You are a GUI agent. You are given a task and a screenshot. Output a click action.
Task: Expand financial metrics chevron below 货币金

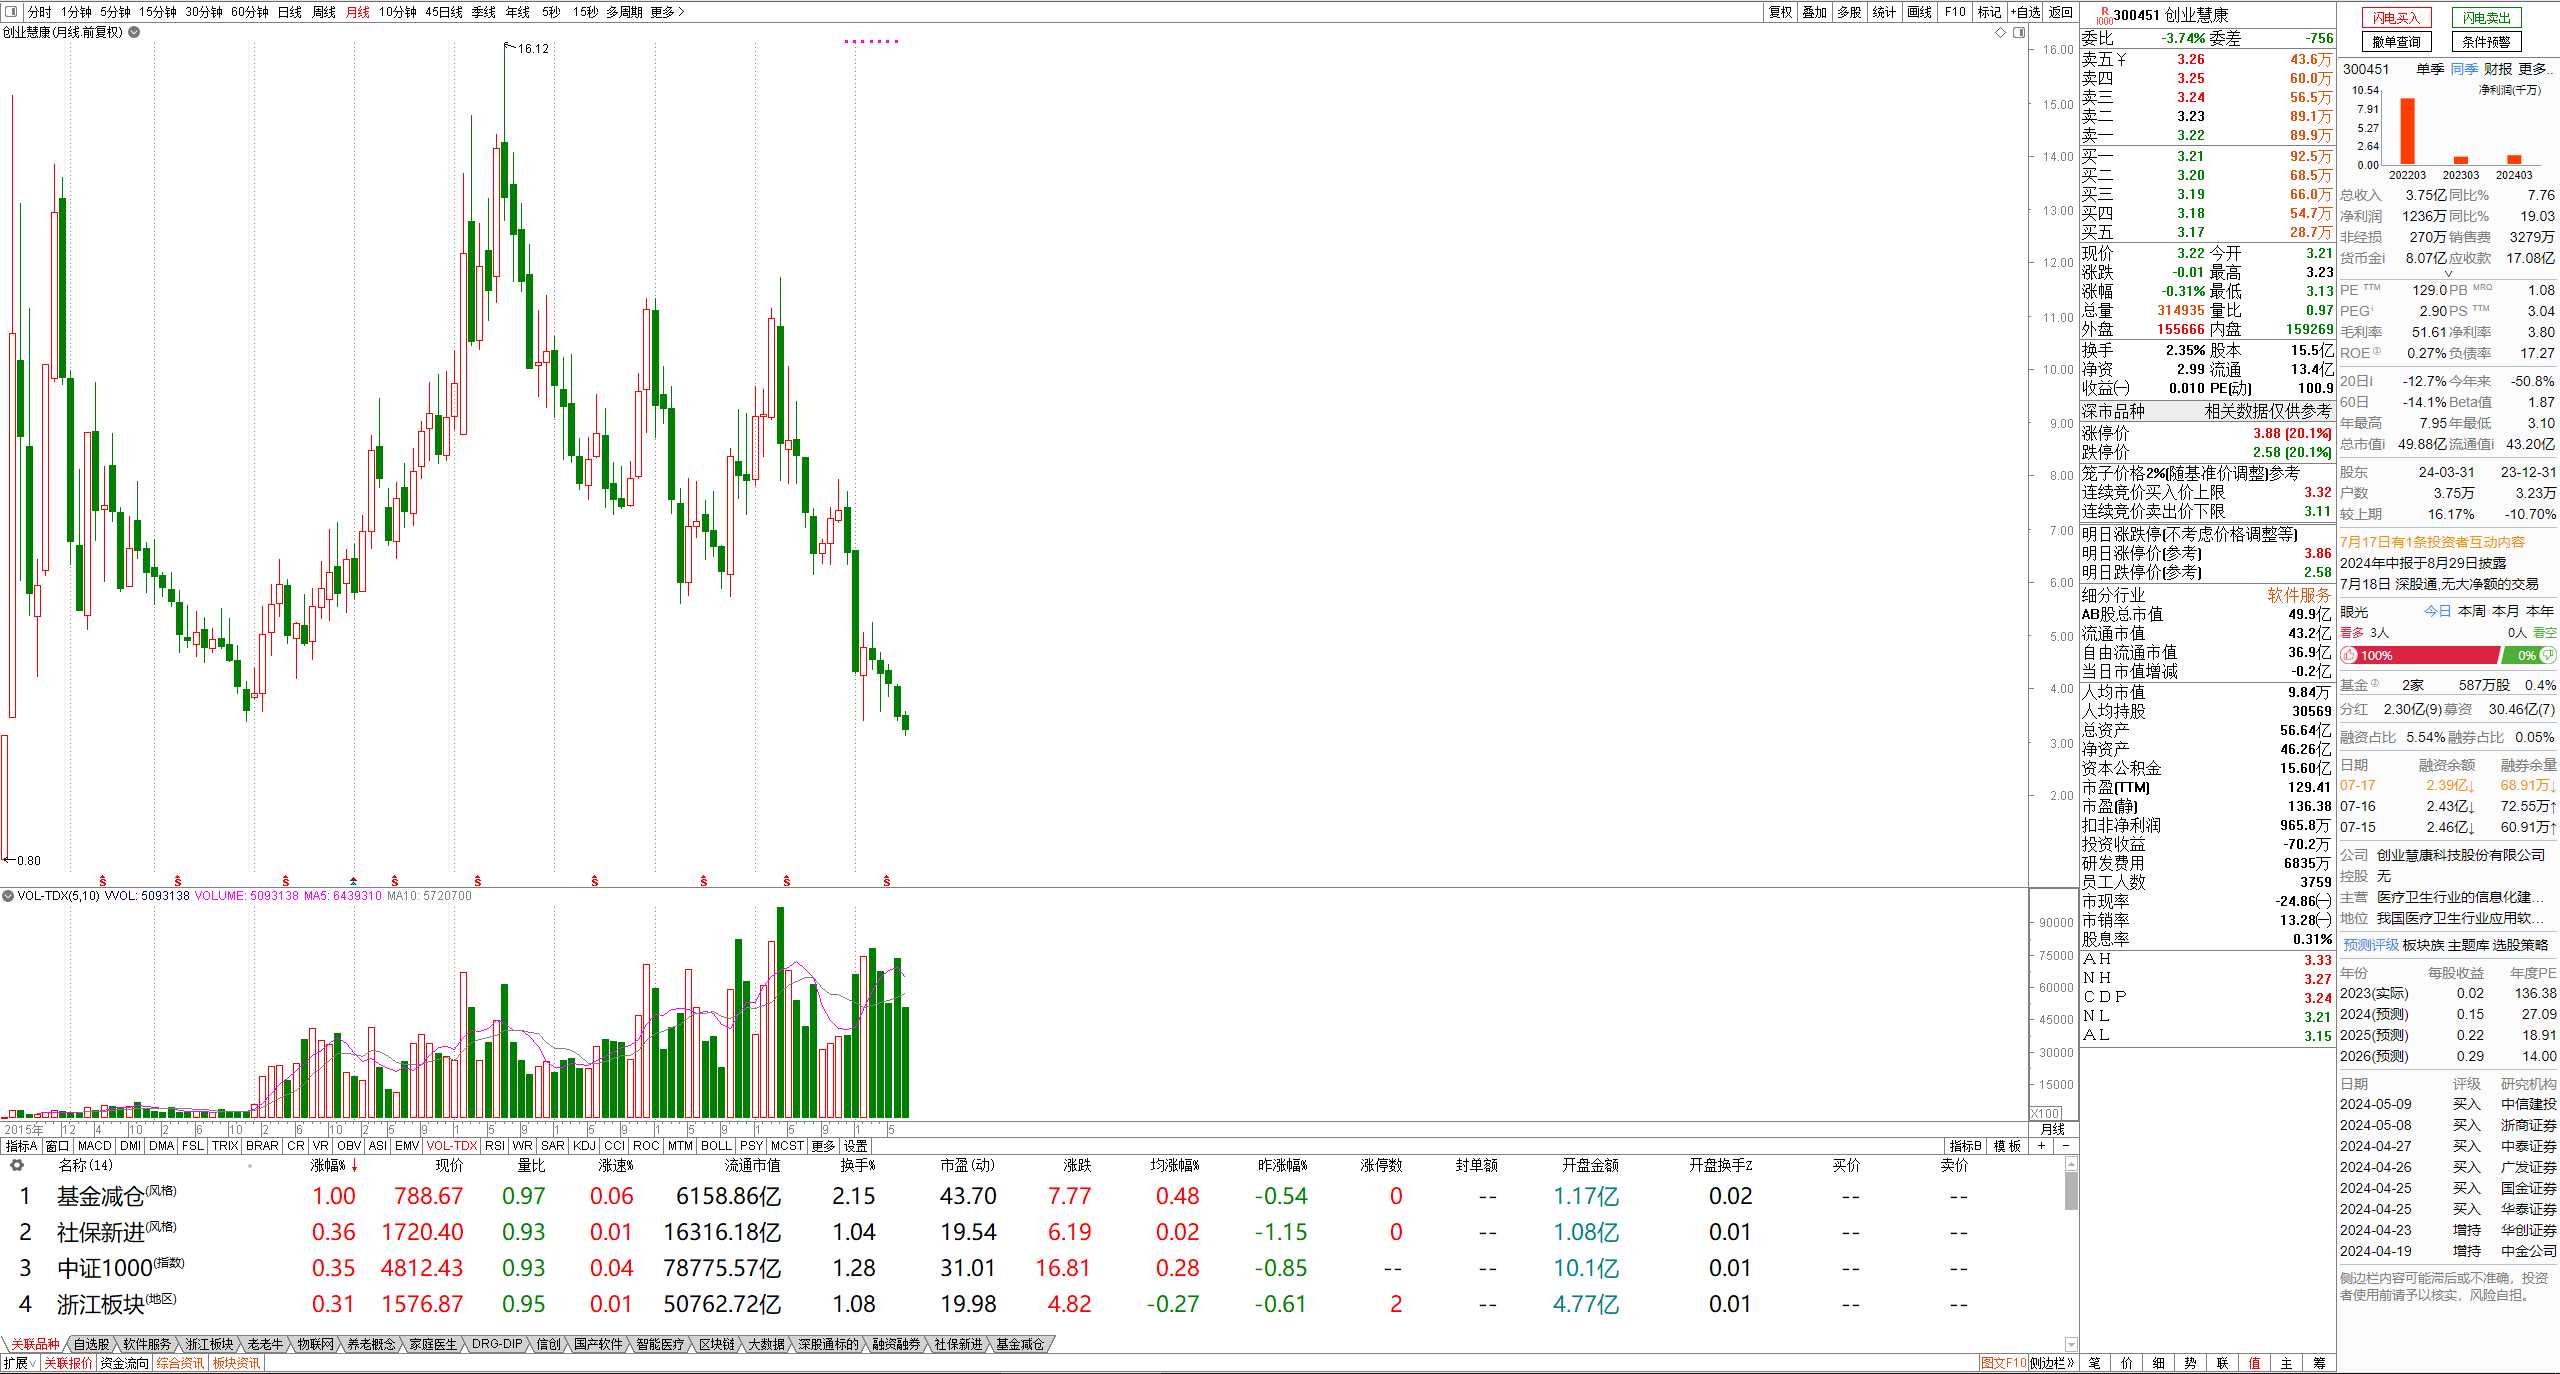click(2448, 274)
